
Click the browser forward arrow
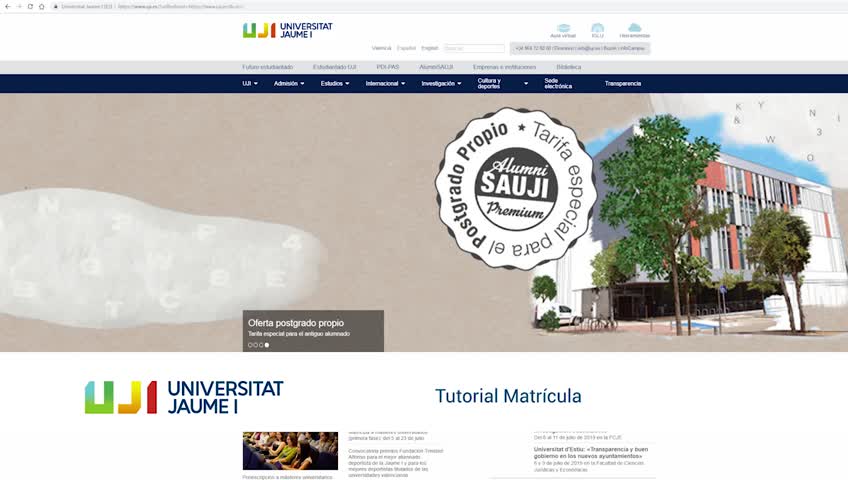[19, 6]
